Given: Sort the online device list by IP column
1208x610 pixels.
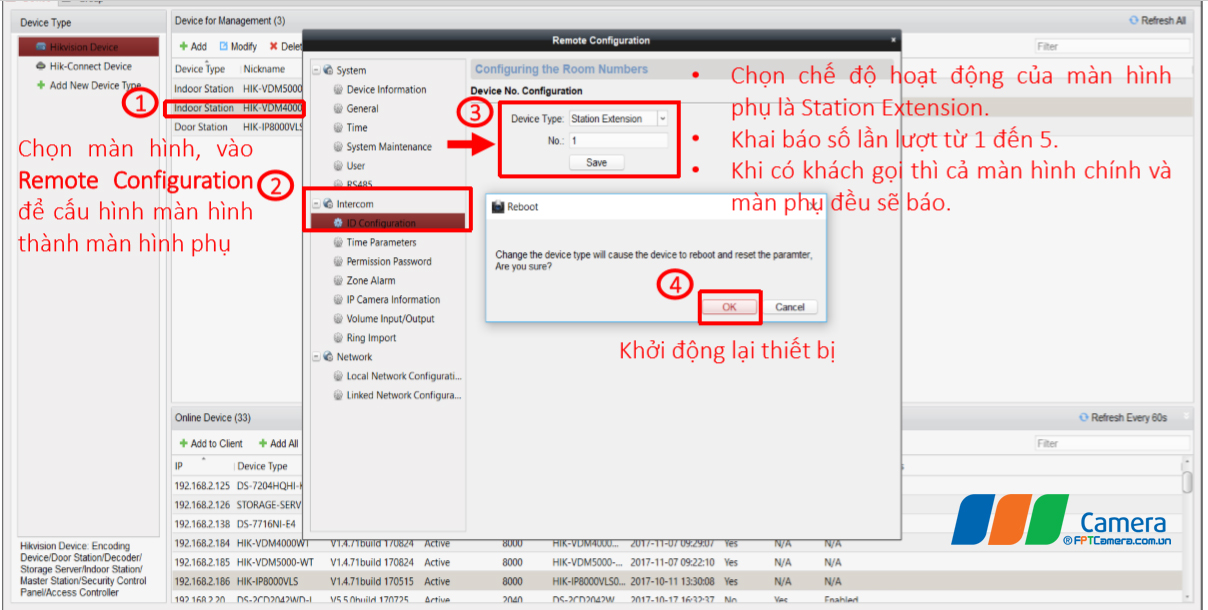Looking at the screenshot, I should (x=203, y=466).
